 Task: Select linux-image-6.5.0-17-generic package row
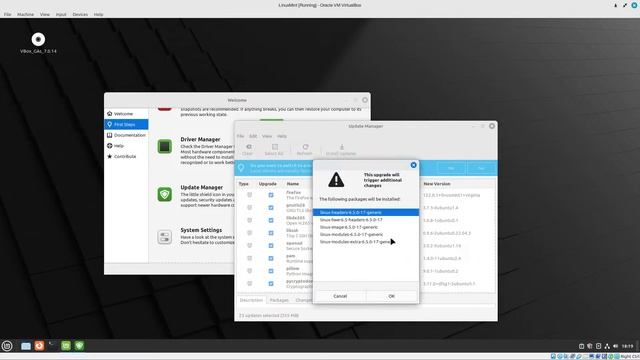pyautogui.click(x=366, y=227)
